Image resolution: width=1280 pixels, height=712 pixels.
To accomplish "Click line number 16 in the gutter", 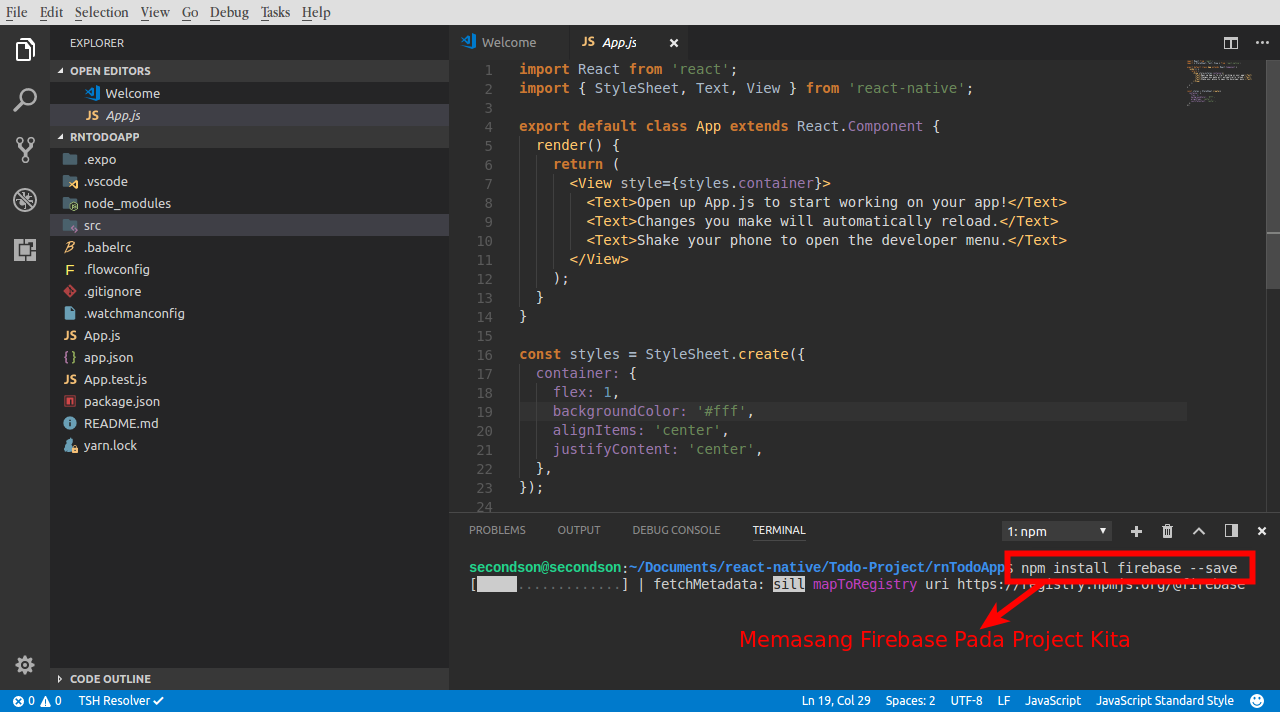I will (x=485, y=354).
